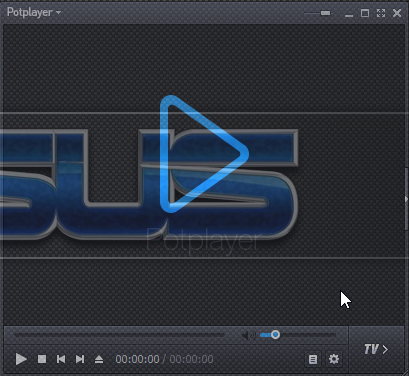Open the Potplayer main menu dropdown
The height and width of the screenshot is (376, 409).
[34, 12]
